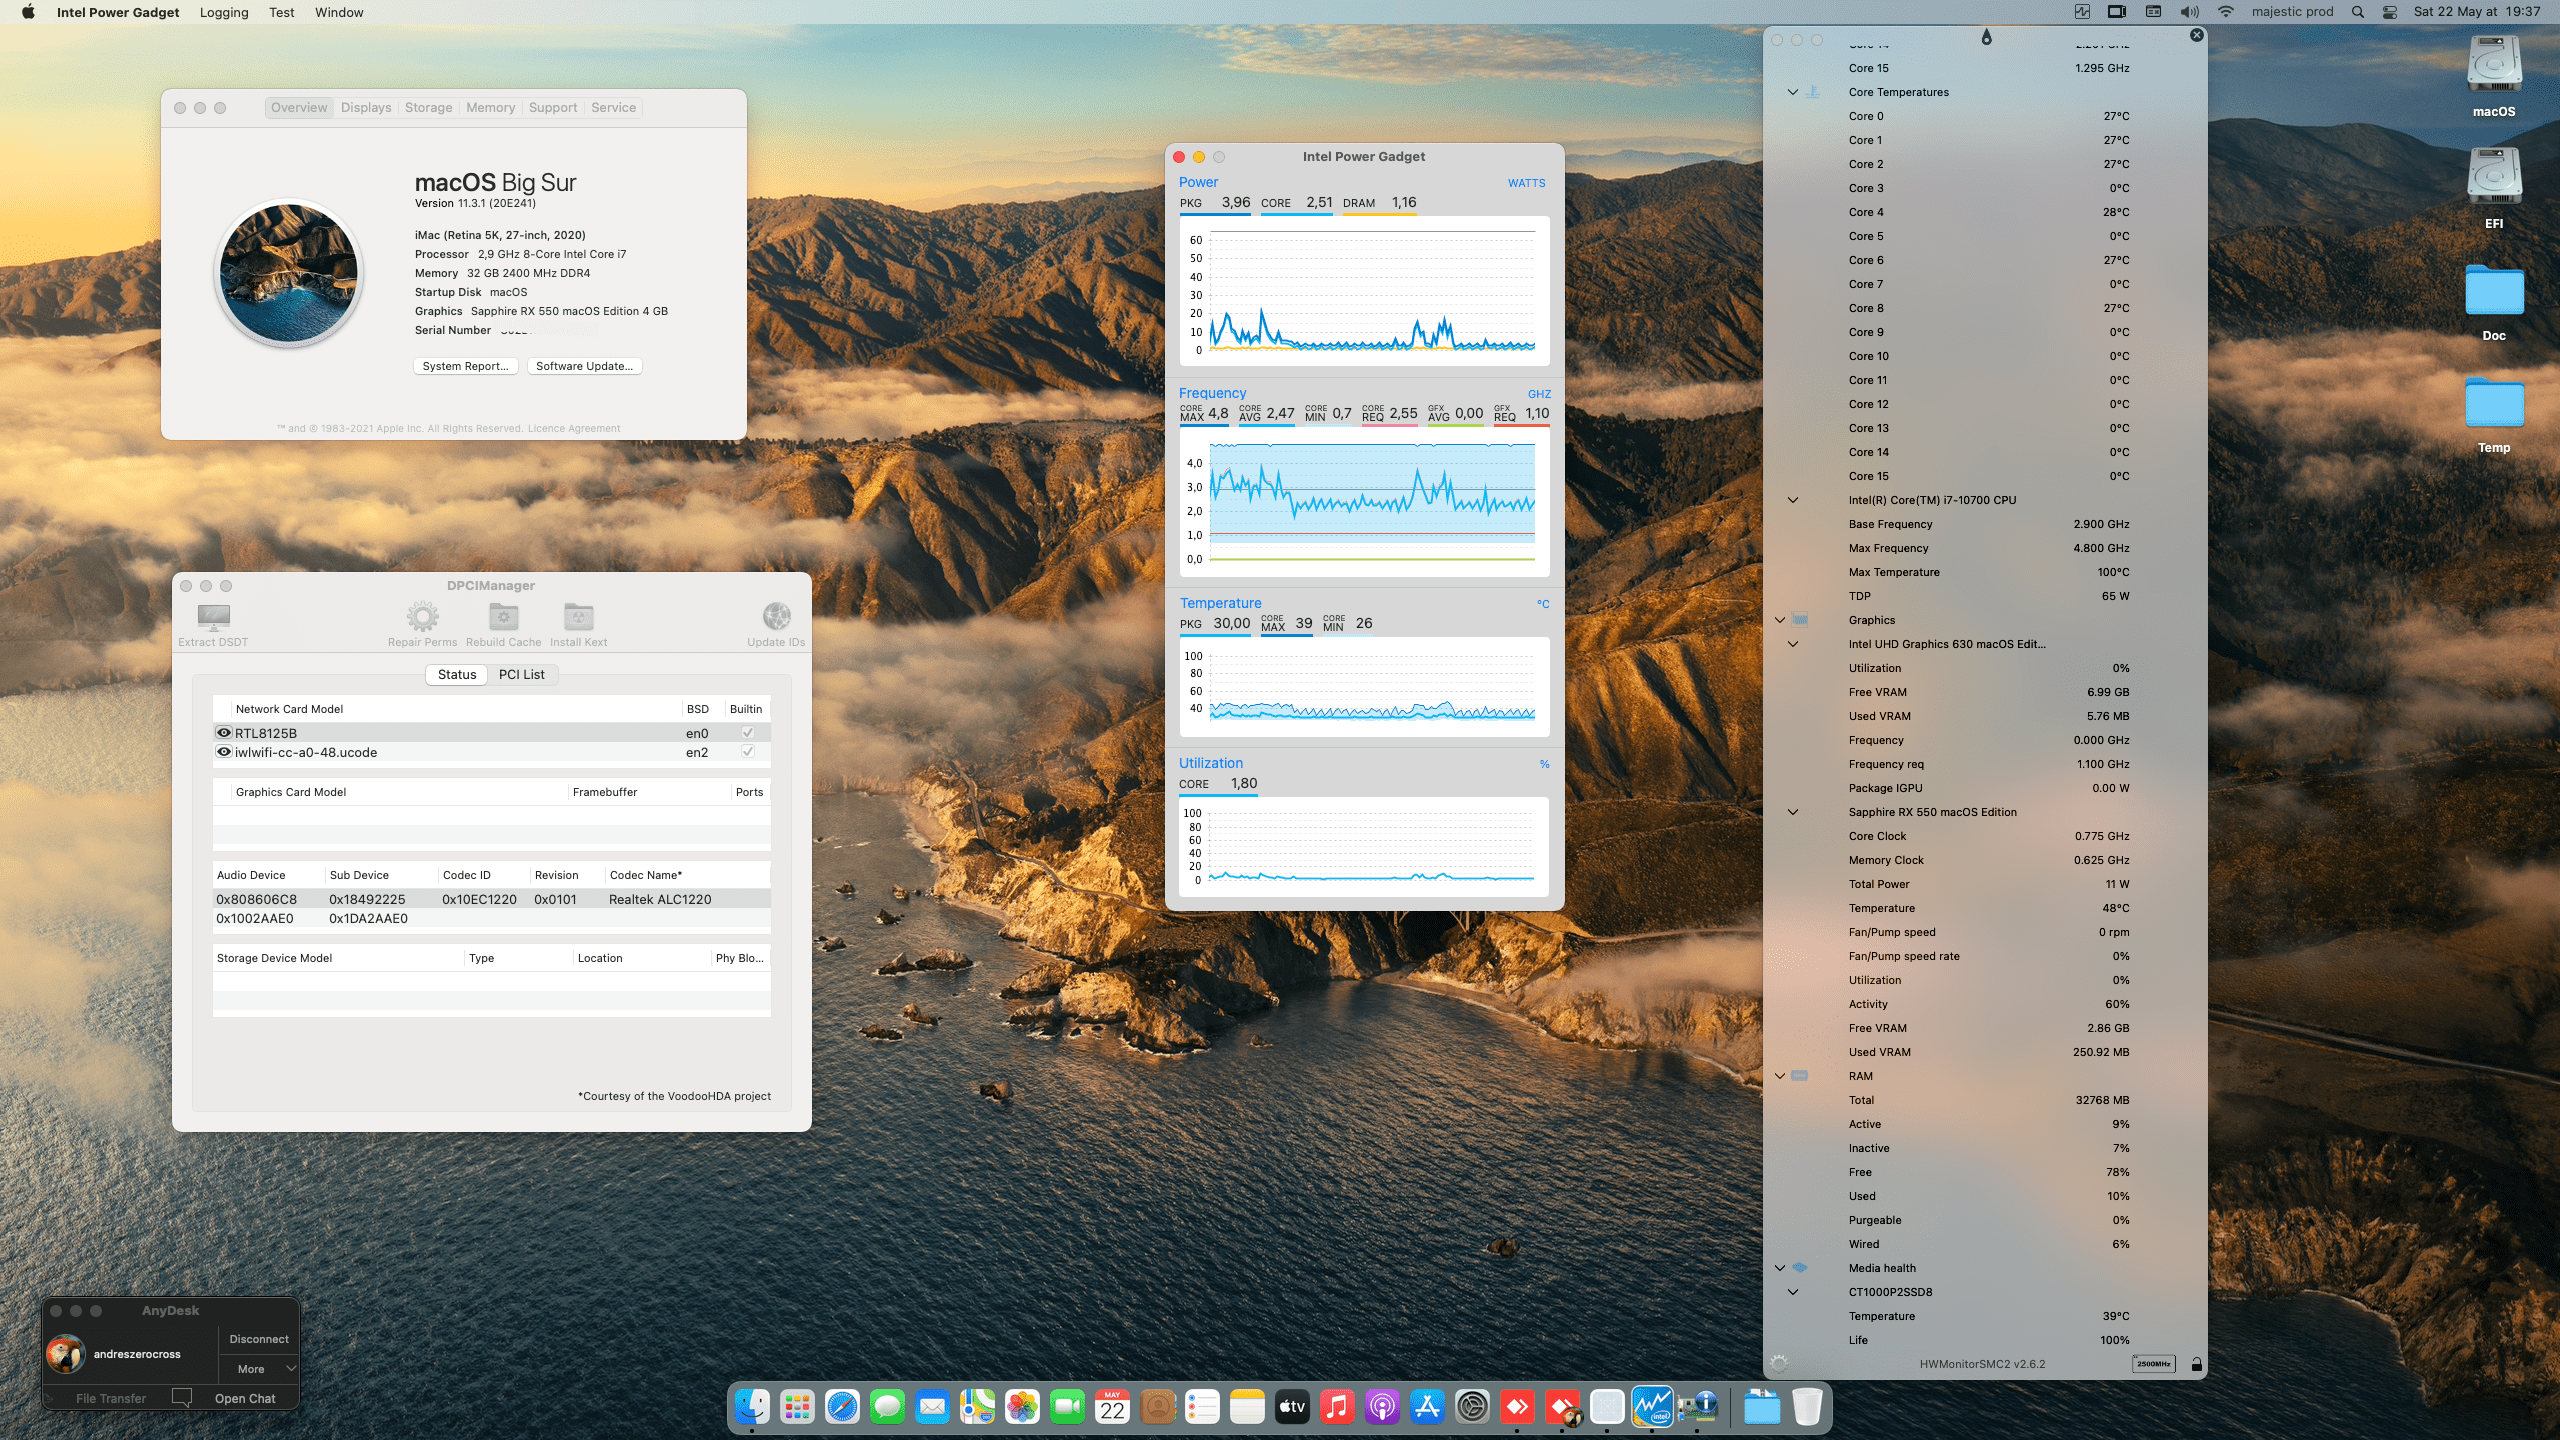Open HWMonitorSMC2 preferences gear icon
2560x1440 pixels.
click(1778, 1363)
